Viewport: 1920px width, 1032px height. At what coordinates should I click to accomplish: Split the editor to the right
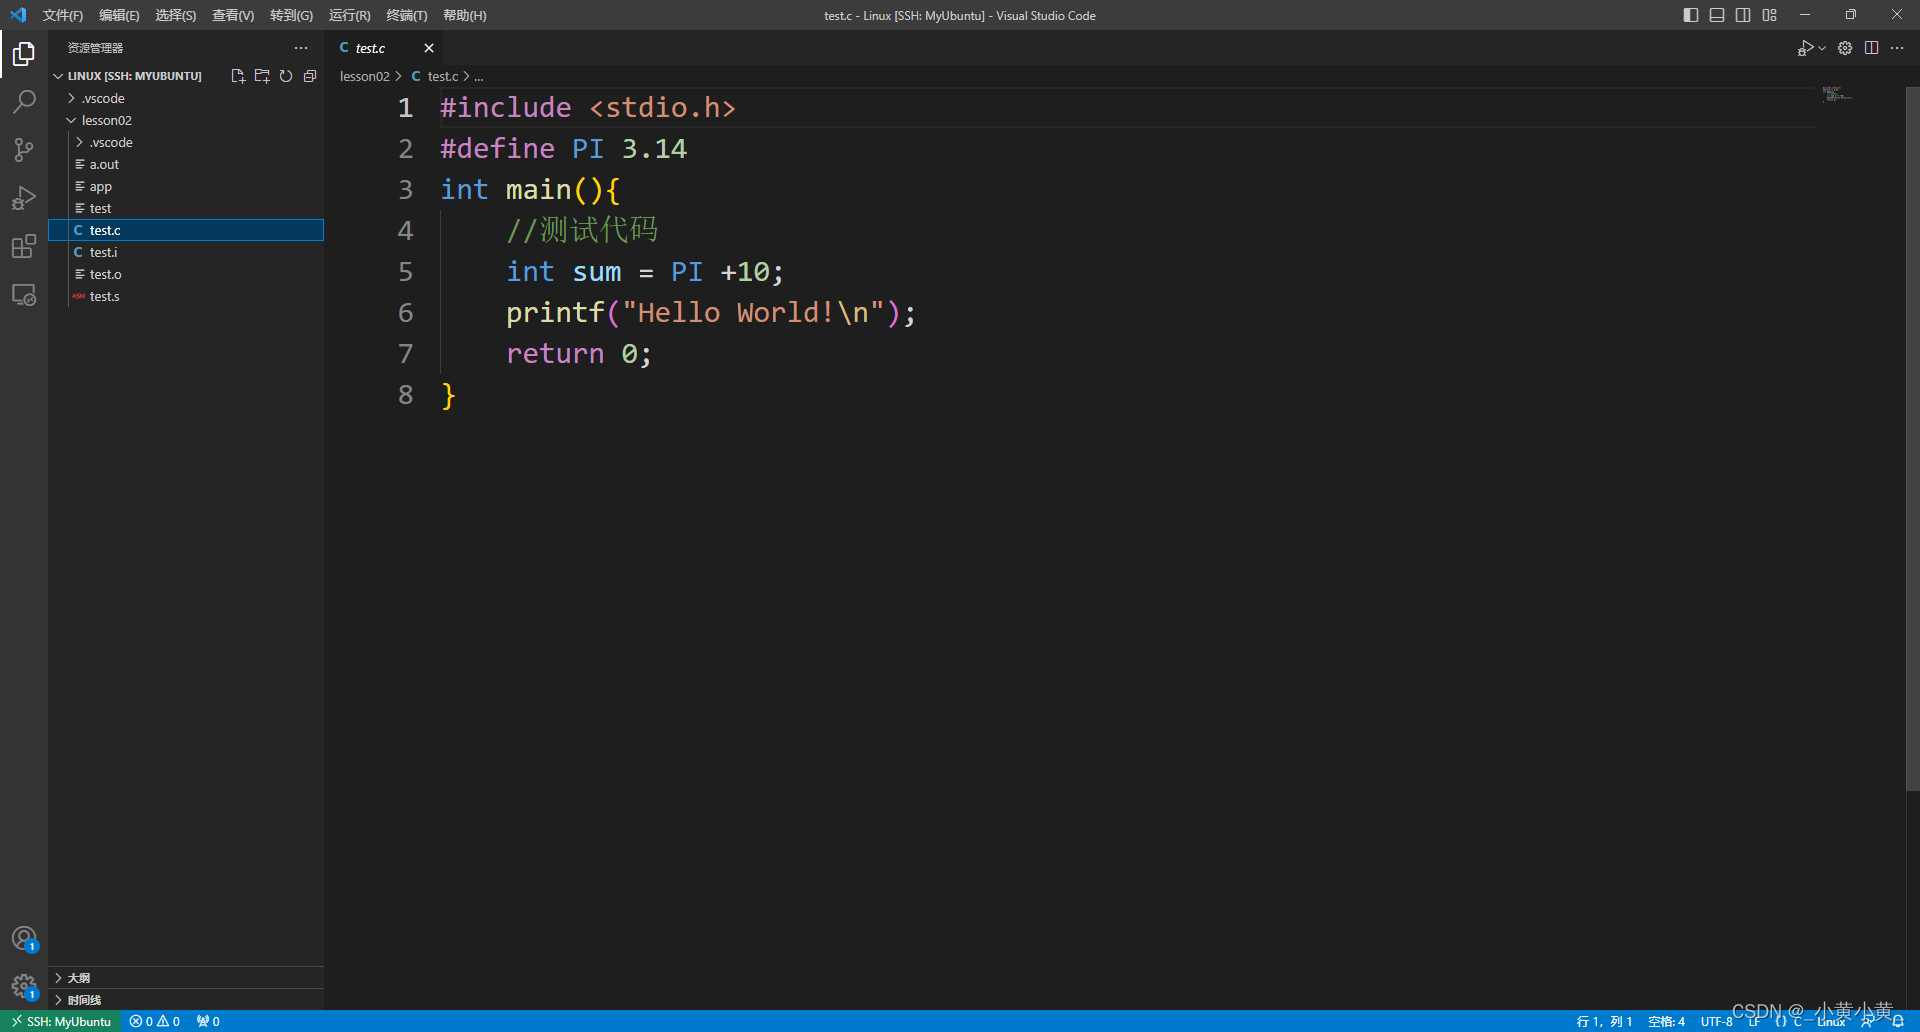pos(1871,48)
